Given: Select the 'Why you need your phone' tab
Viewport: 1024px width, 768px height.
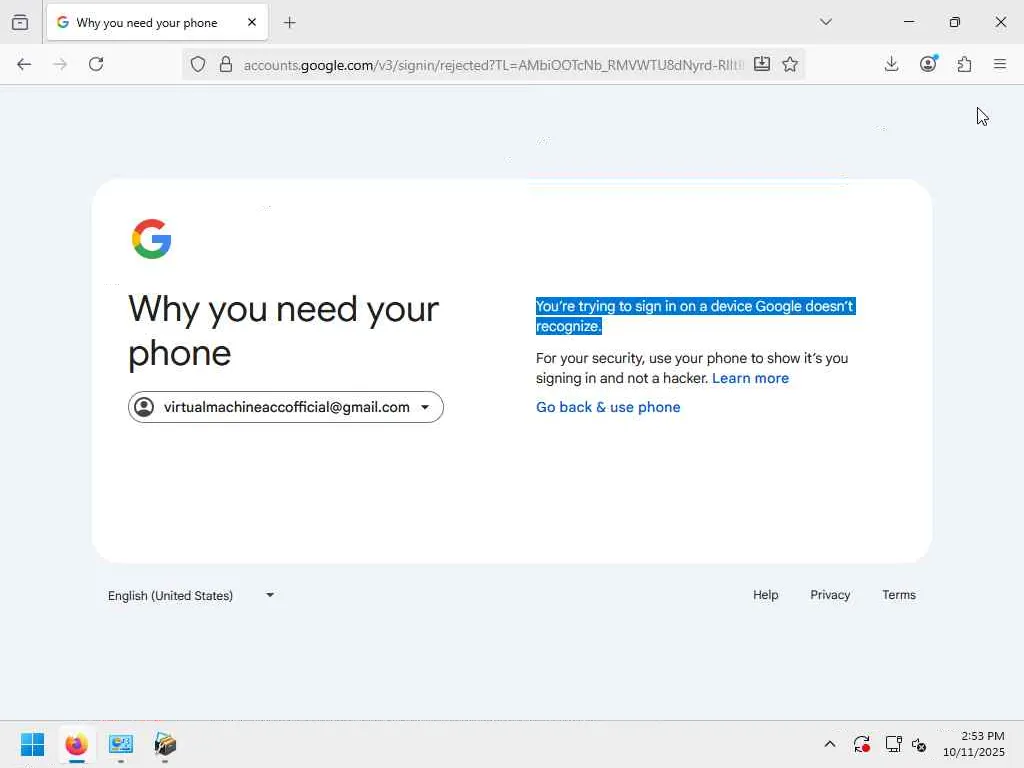Looking at the screenshot, I should coord(157,22).
